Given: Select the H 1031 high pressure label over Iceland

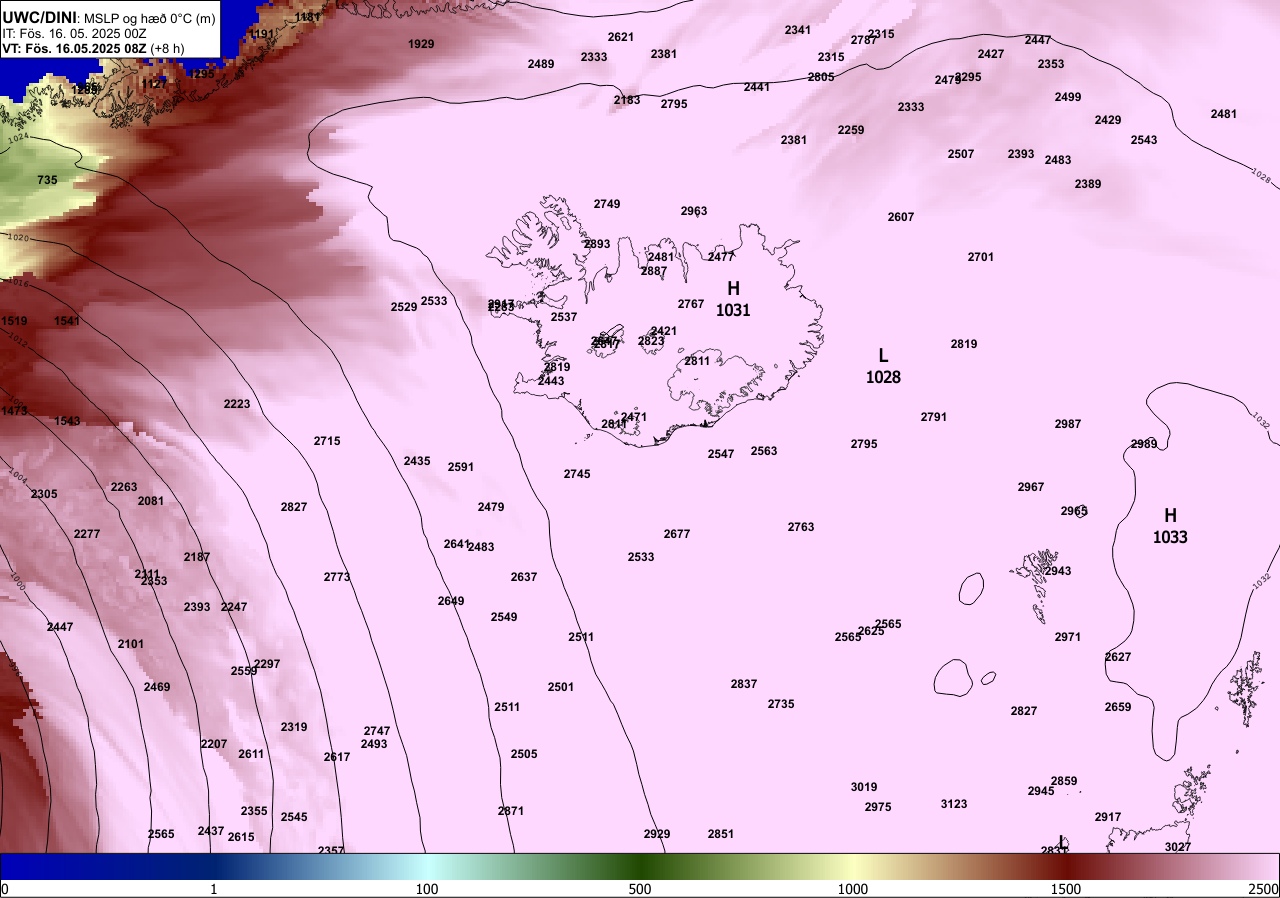Looking at the screenshot, I should point(733,299).
